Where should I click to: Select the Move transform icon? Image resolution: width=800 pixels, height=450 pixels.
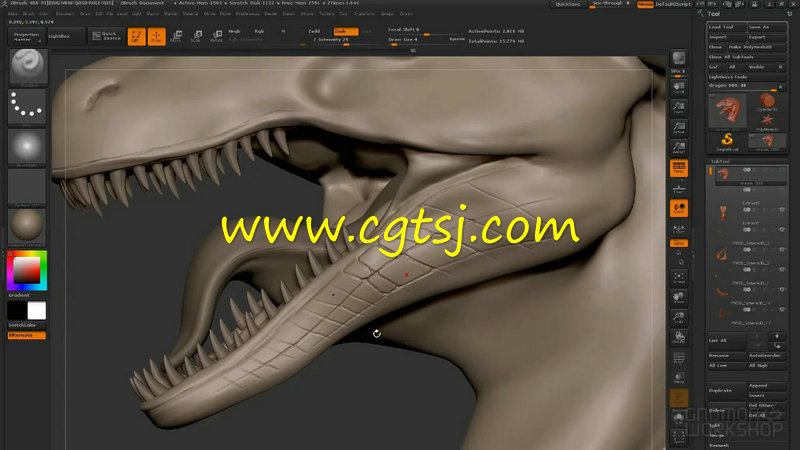pos(176,36)
